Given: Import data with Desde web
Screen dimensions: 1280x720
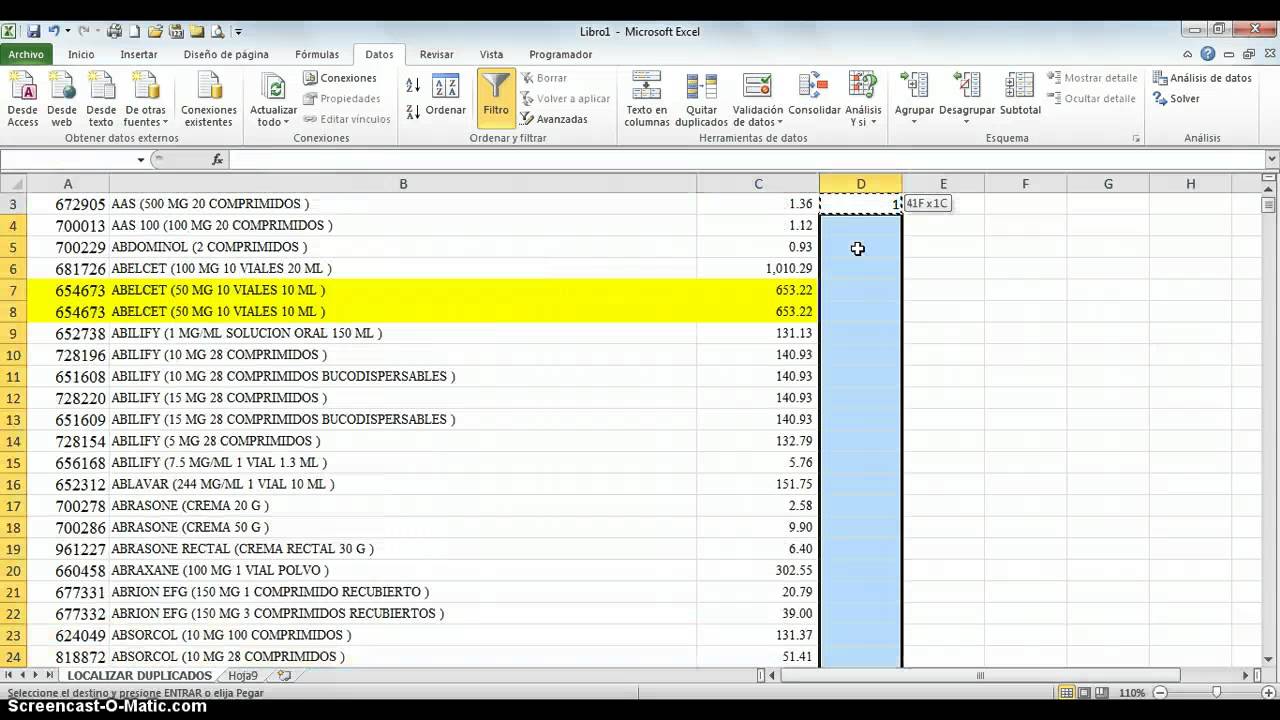Looking at the screenshot, I should point(62,100).
